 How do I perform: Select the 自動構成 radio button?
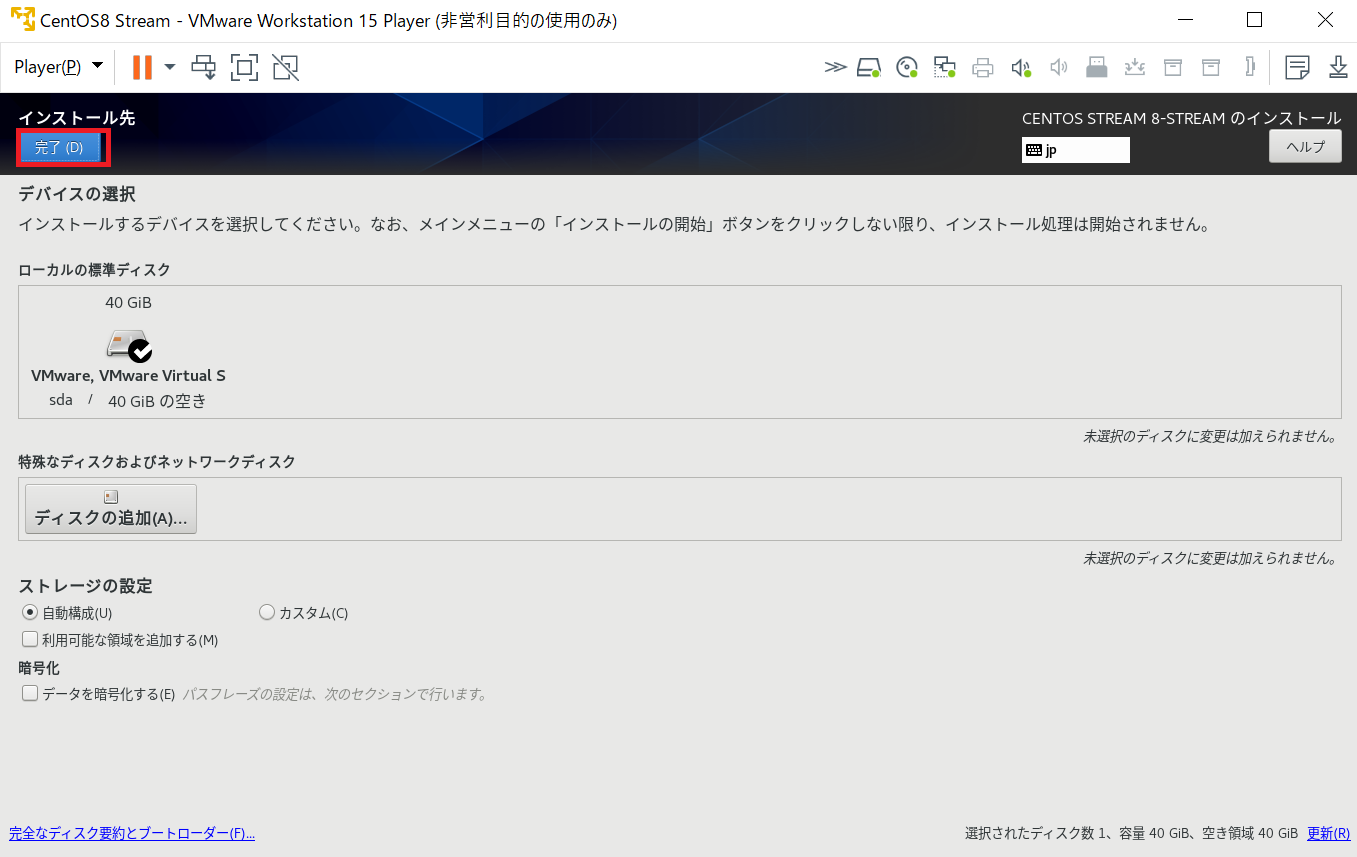(30, 613)
